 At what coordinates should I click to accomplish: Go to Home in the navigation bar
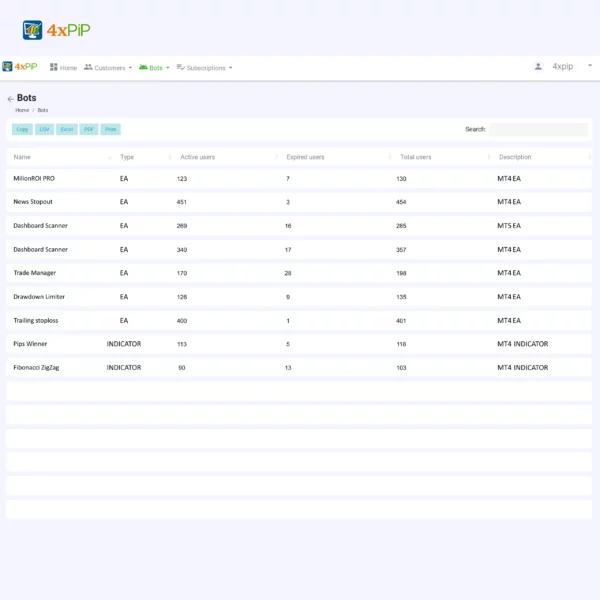pos(68,68)
